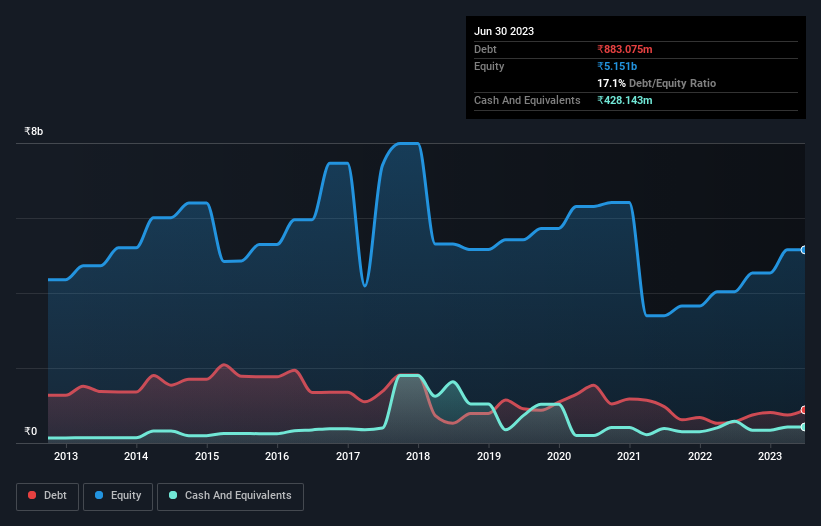Click Cash And Equivalents label in tooltip

coord(527,100)
